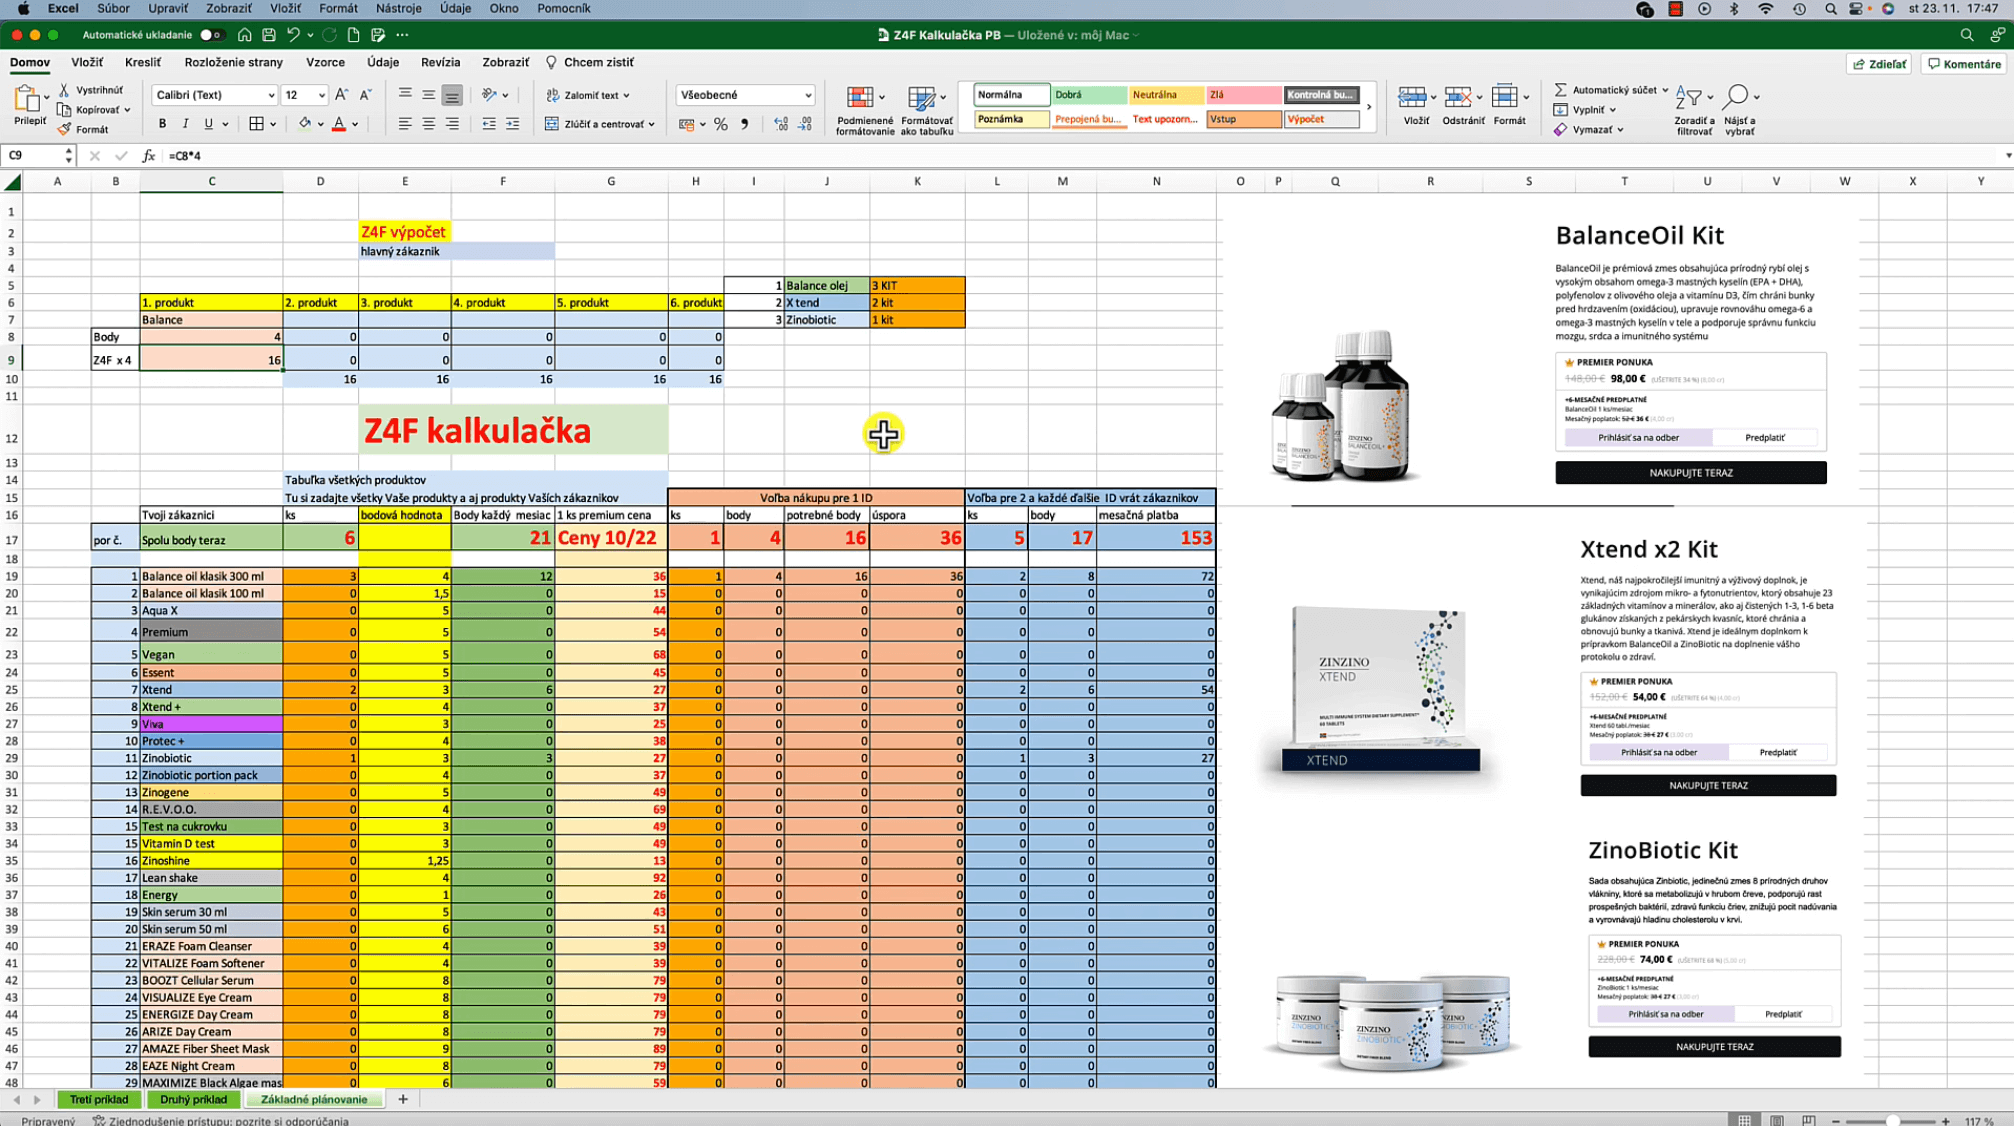Toggle bottom vertical alignment
Image resolution: width=2014 pixels, height=1126 pixels.
(452, 95)
